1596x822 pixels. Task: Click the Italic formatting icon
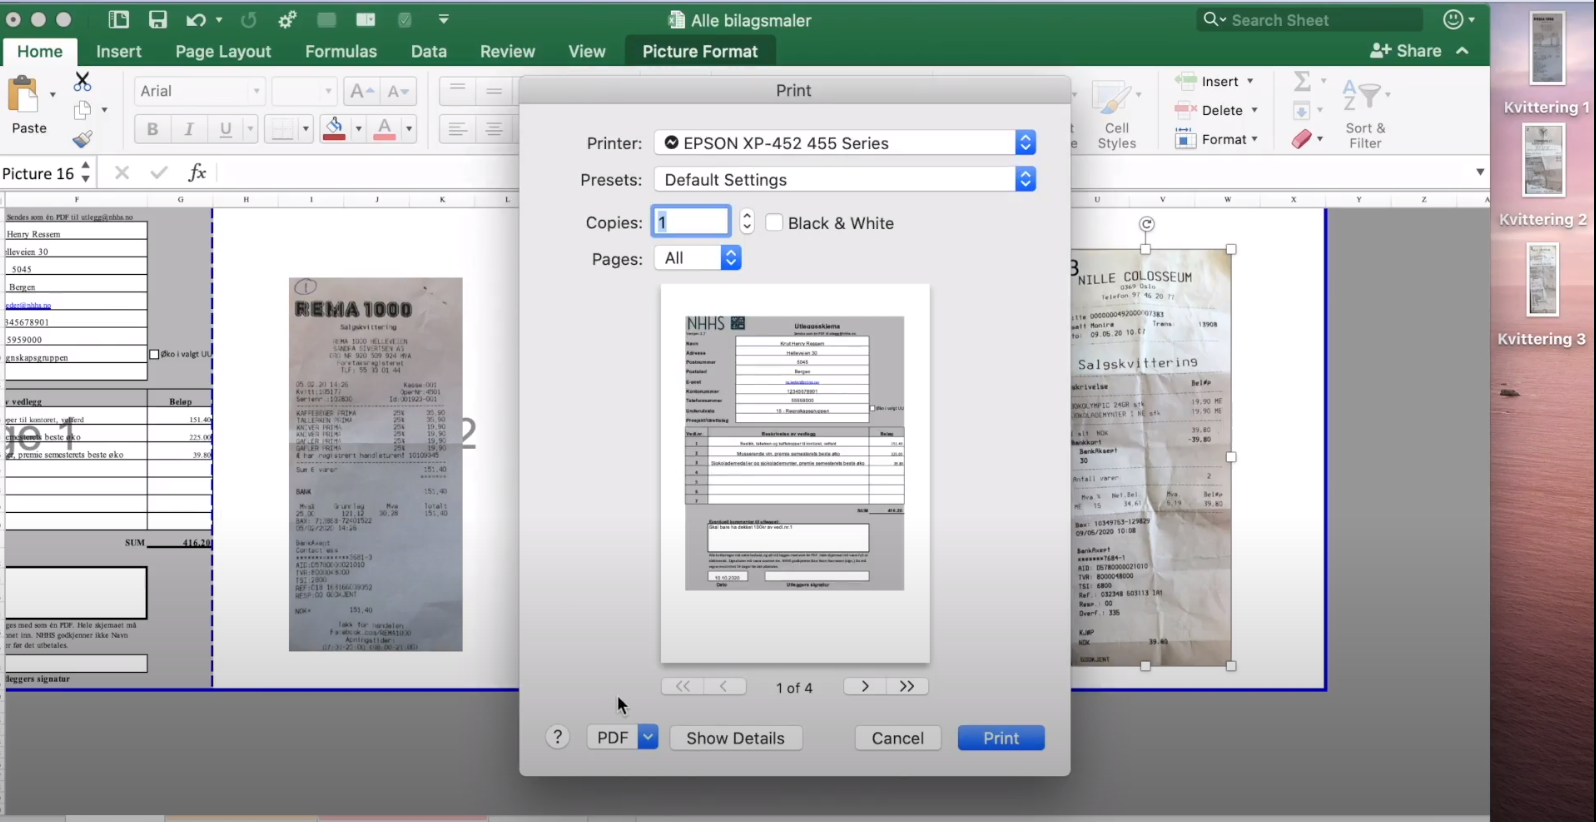tap(188, 129)
